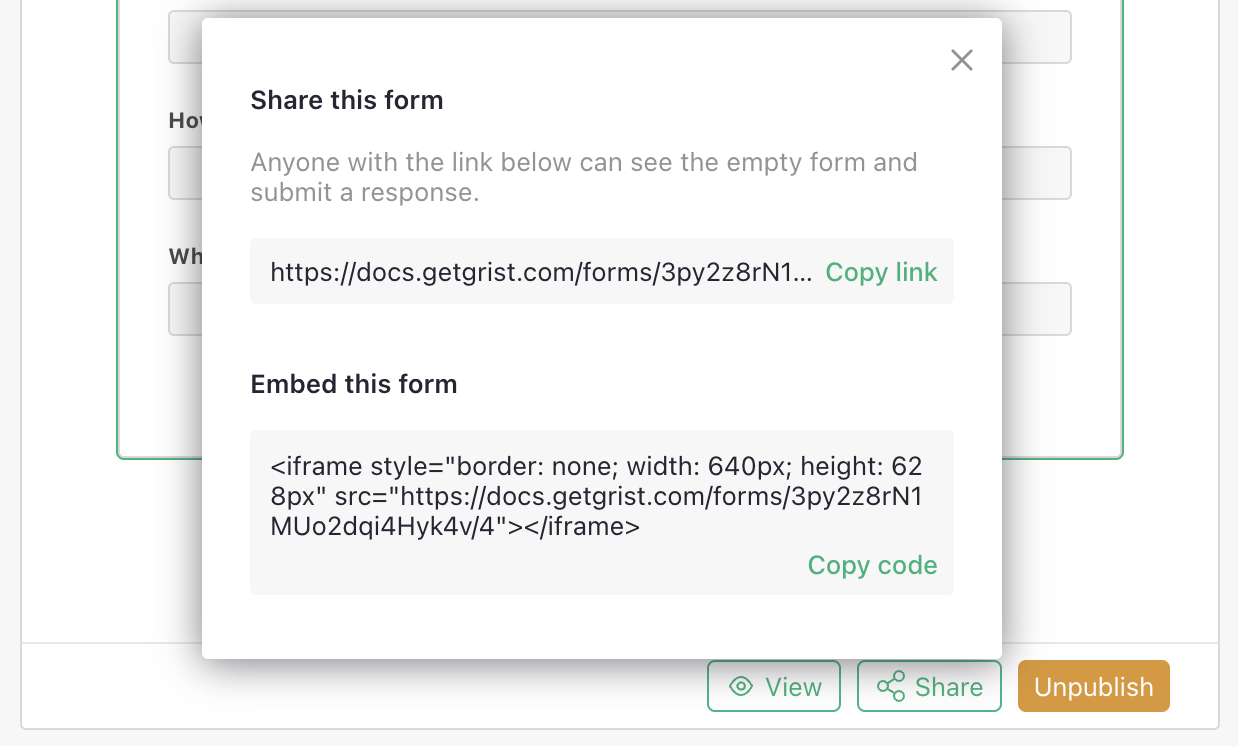Open sharing options via Share button
This screenshot has height=746, width=1238.
pyautogui.click(x=928, y=686)
